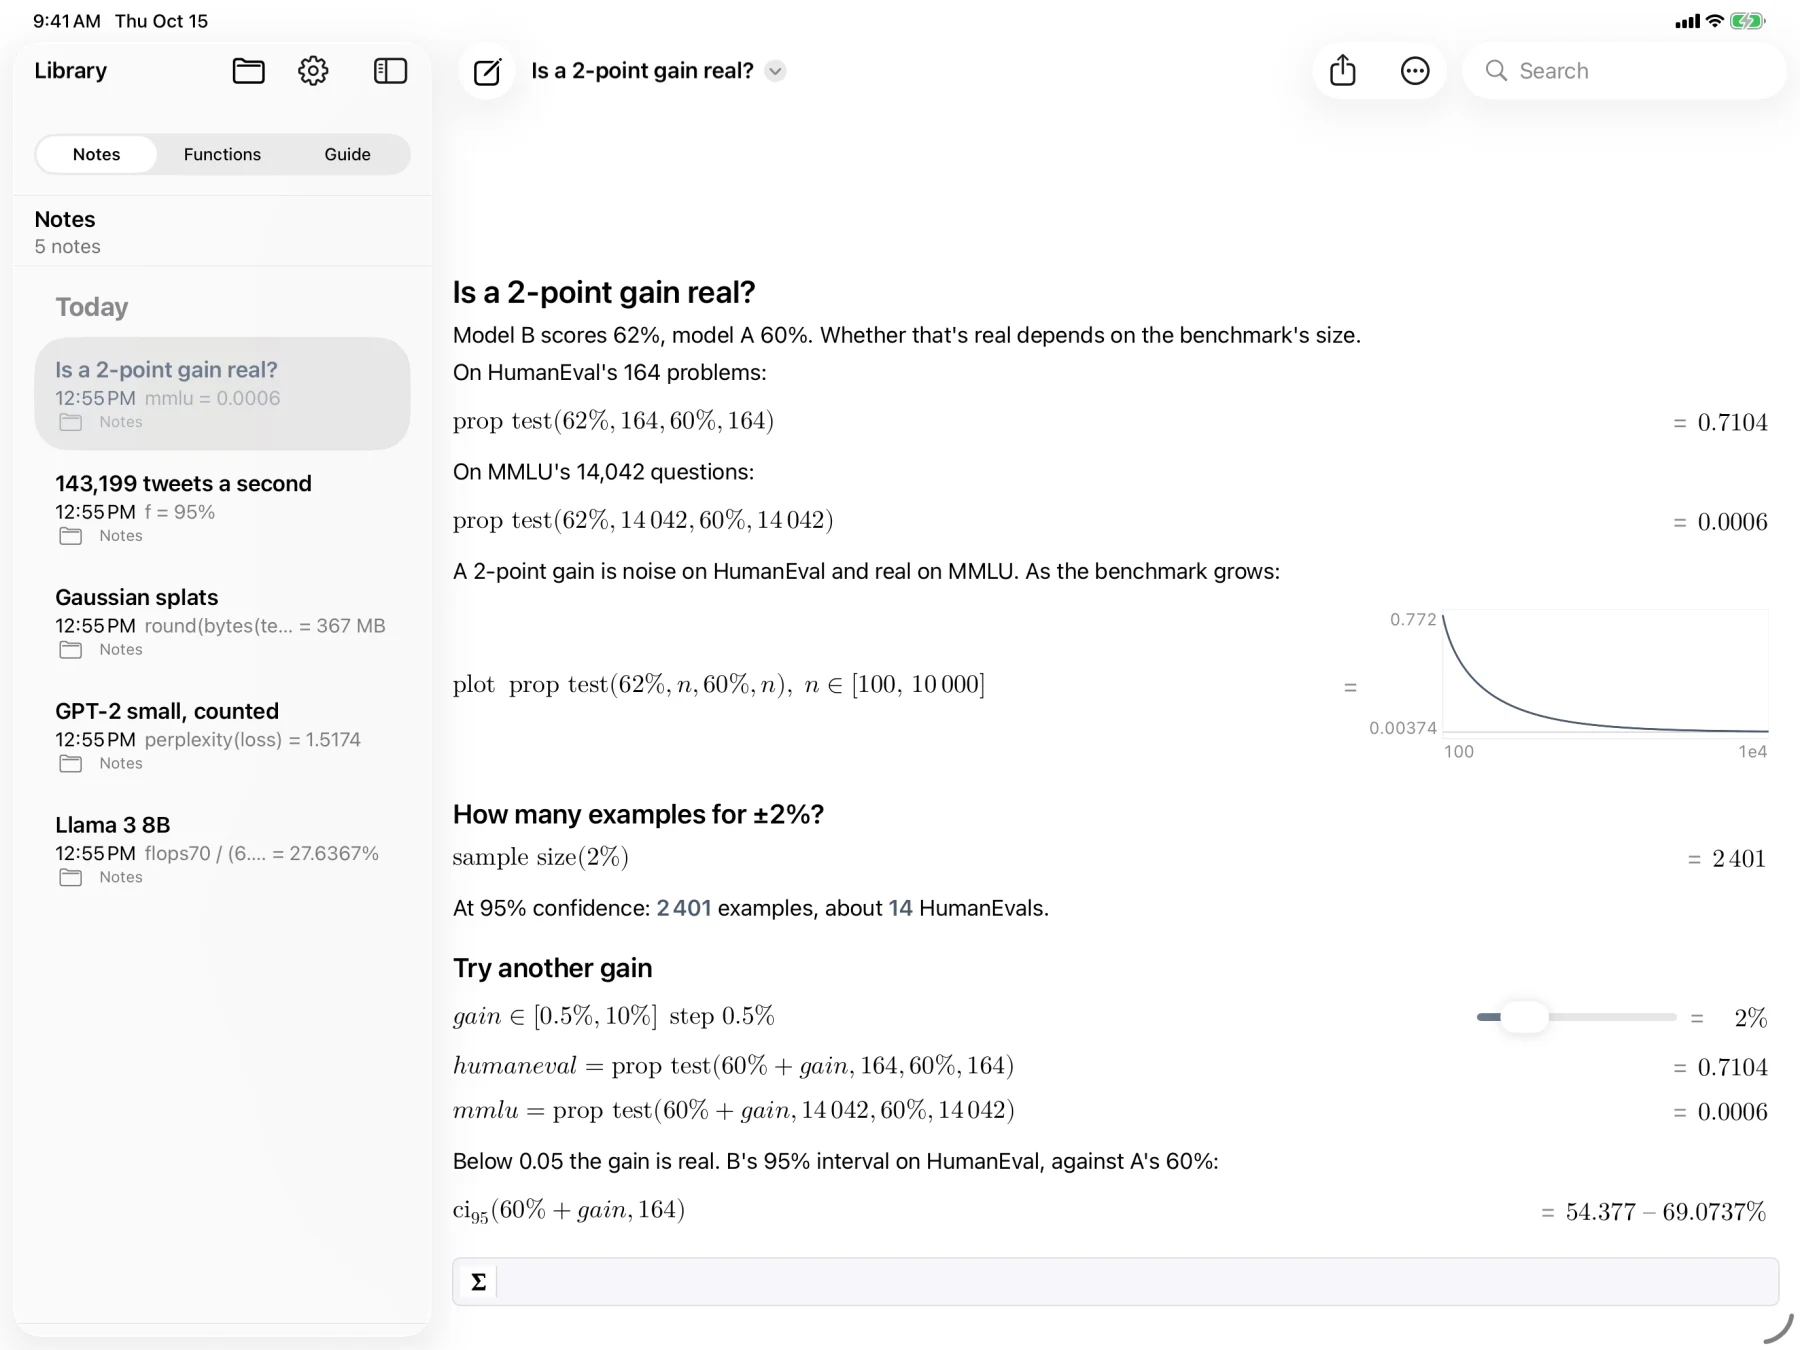Open the '143,199 tweets a second' note
Image resolution: width=1800 pixels, height=1350 pixels.
tap(222, 508)
